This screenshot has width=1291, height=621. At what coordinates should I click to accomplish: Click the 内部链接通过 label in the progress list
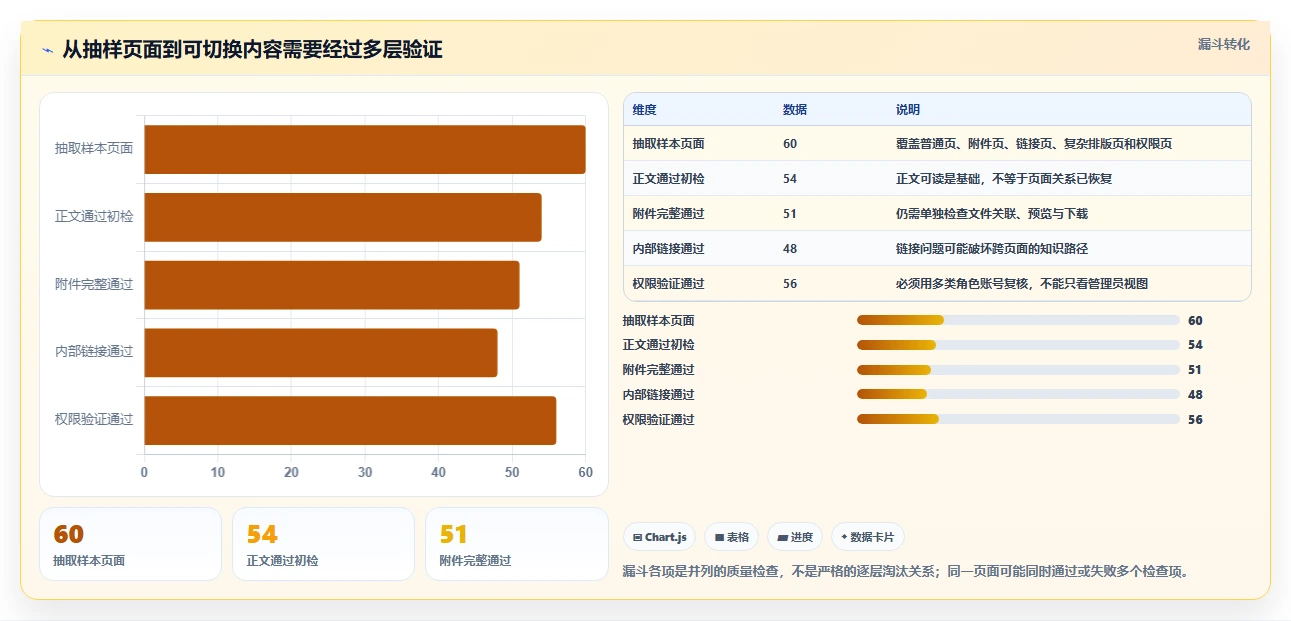[658, 395]
